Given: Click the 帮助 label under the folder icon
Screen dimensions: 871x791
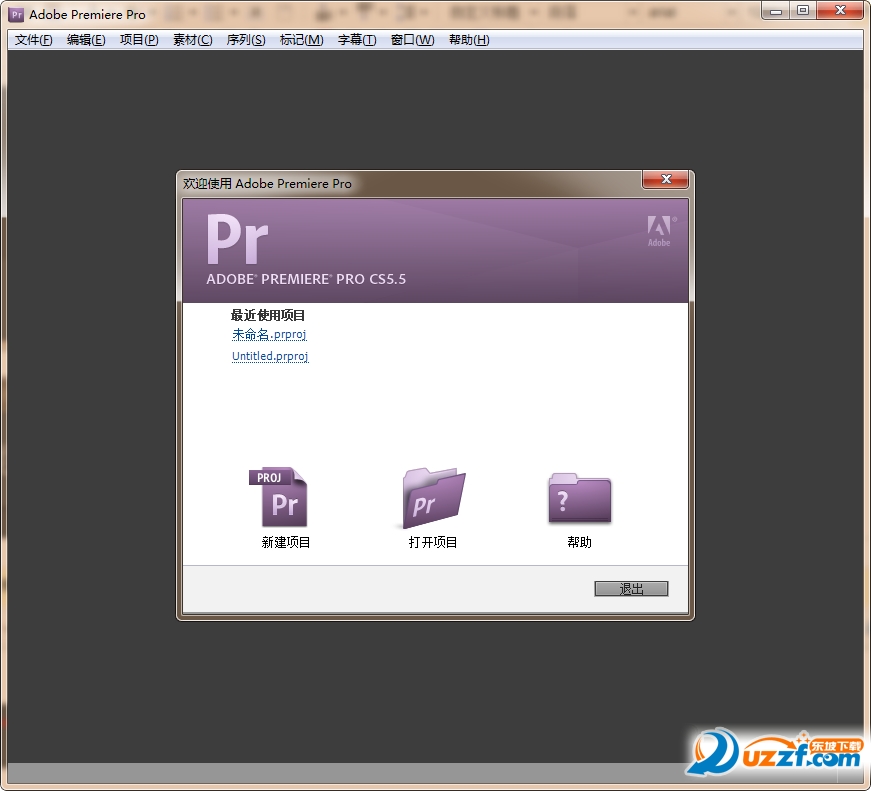Looking at the screenshot, I should click(x=579, y=542).
